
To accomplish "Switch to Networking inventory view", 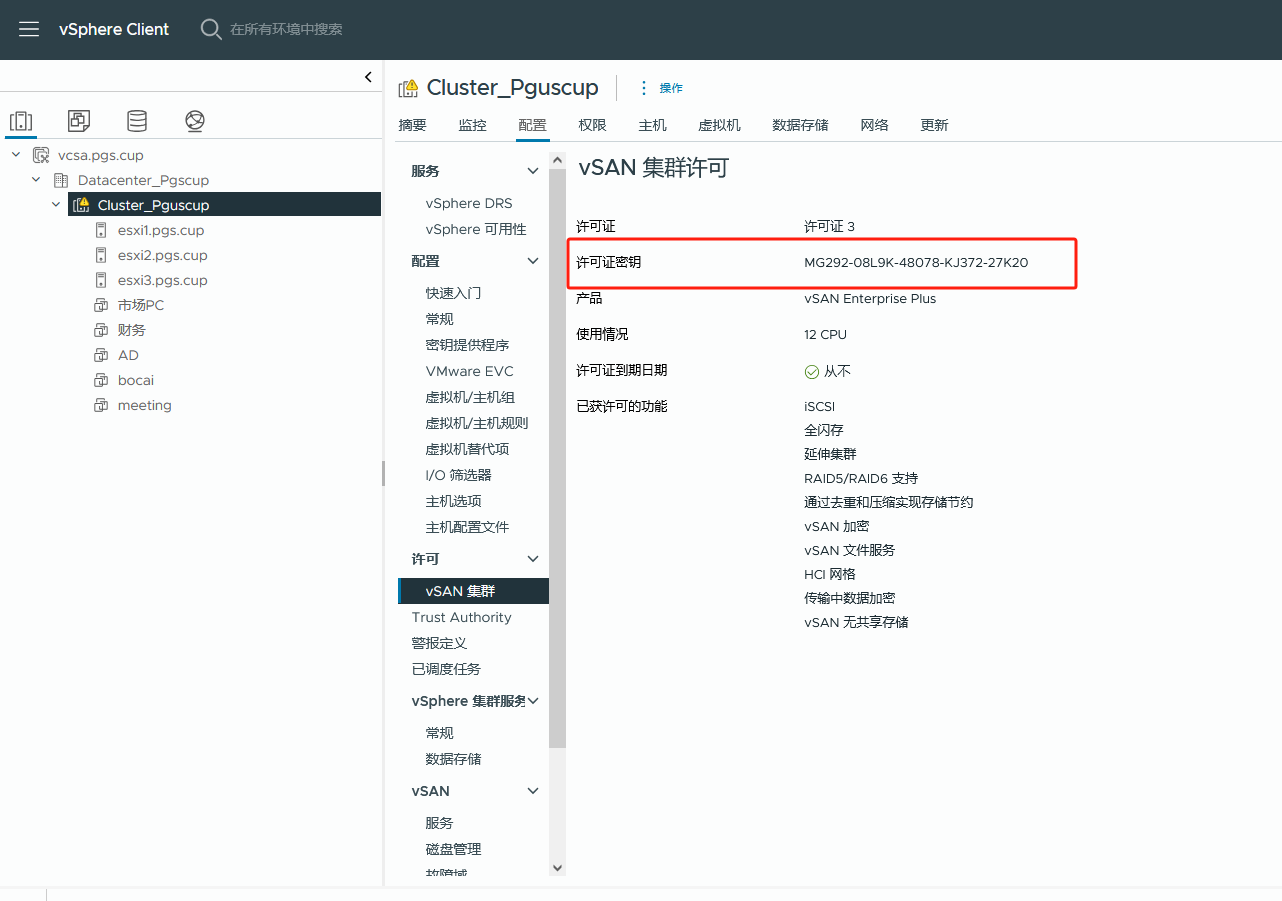I will pyautogui.click(x=195, y=121).
